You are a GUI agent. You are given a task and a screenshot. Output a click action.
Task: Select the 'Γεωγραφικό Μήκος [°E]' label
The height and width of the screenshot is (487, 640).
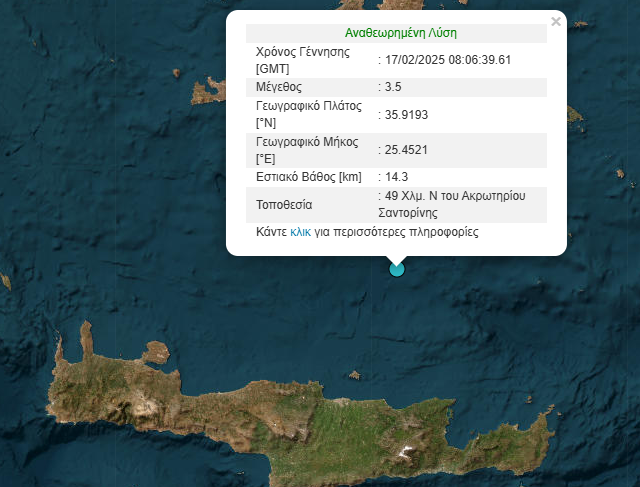(307, 150)
